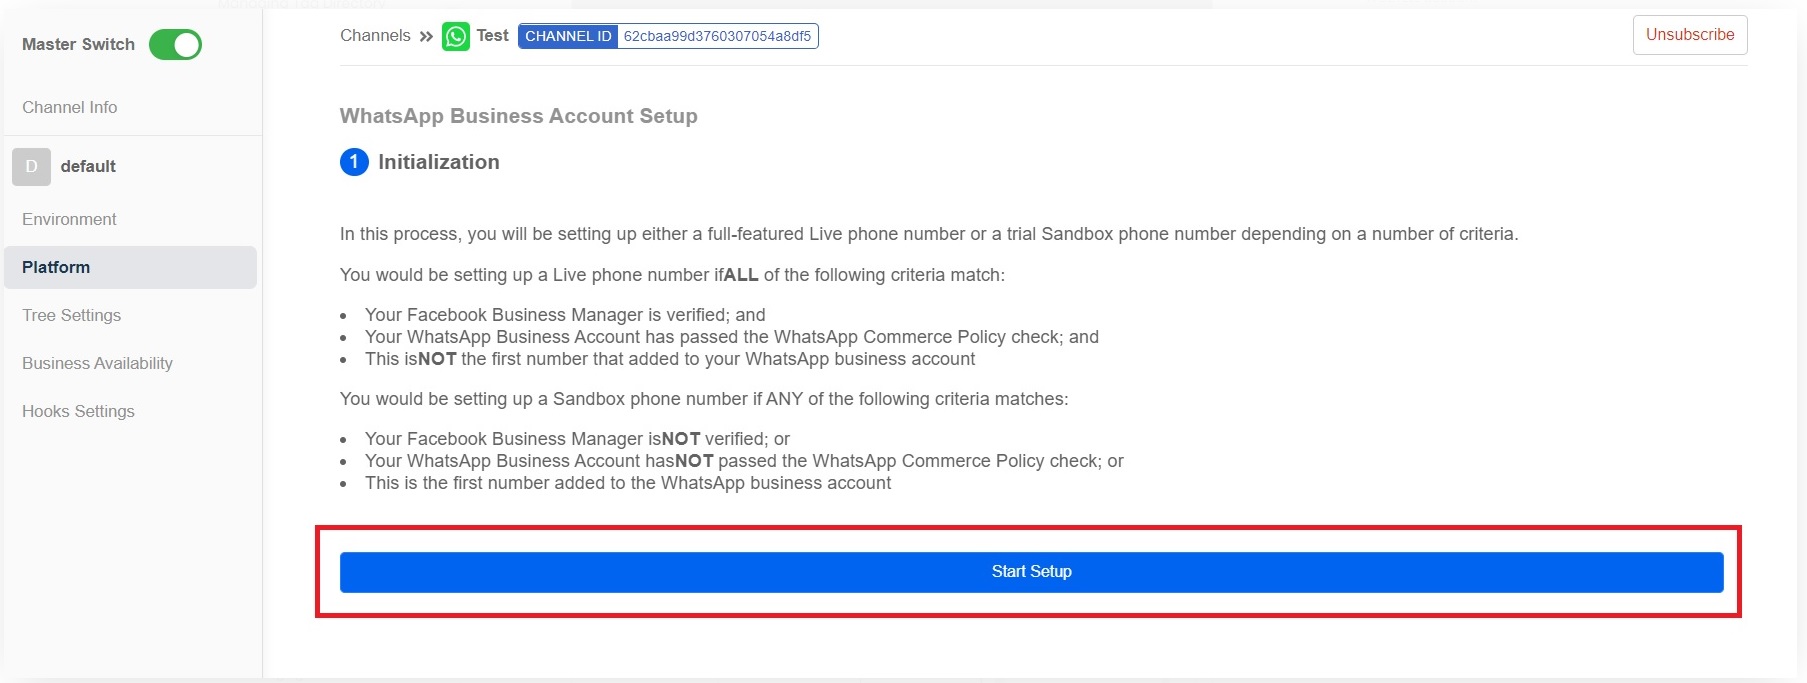The width and height of the screenshot is (1807, 683).
Task: Click the channel ID value 62cbaa99d3760307054a8df5
Action: pyautogui.click(x=717, y=37)
